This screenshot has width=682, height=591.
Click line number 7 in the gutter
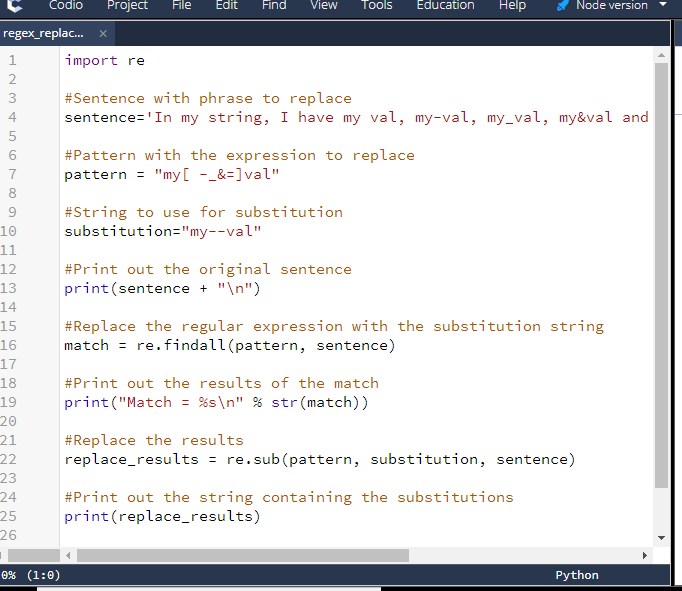pos(13,174)
